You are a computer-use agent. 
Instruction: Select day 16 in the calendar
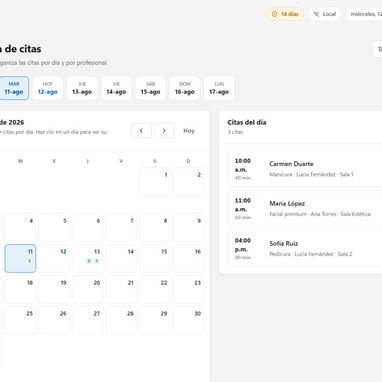tap(188, 258)
